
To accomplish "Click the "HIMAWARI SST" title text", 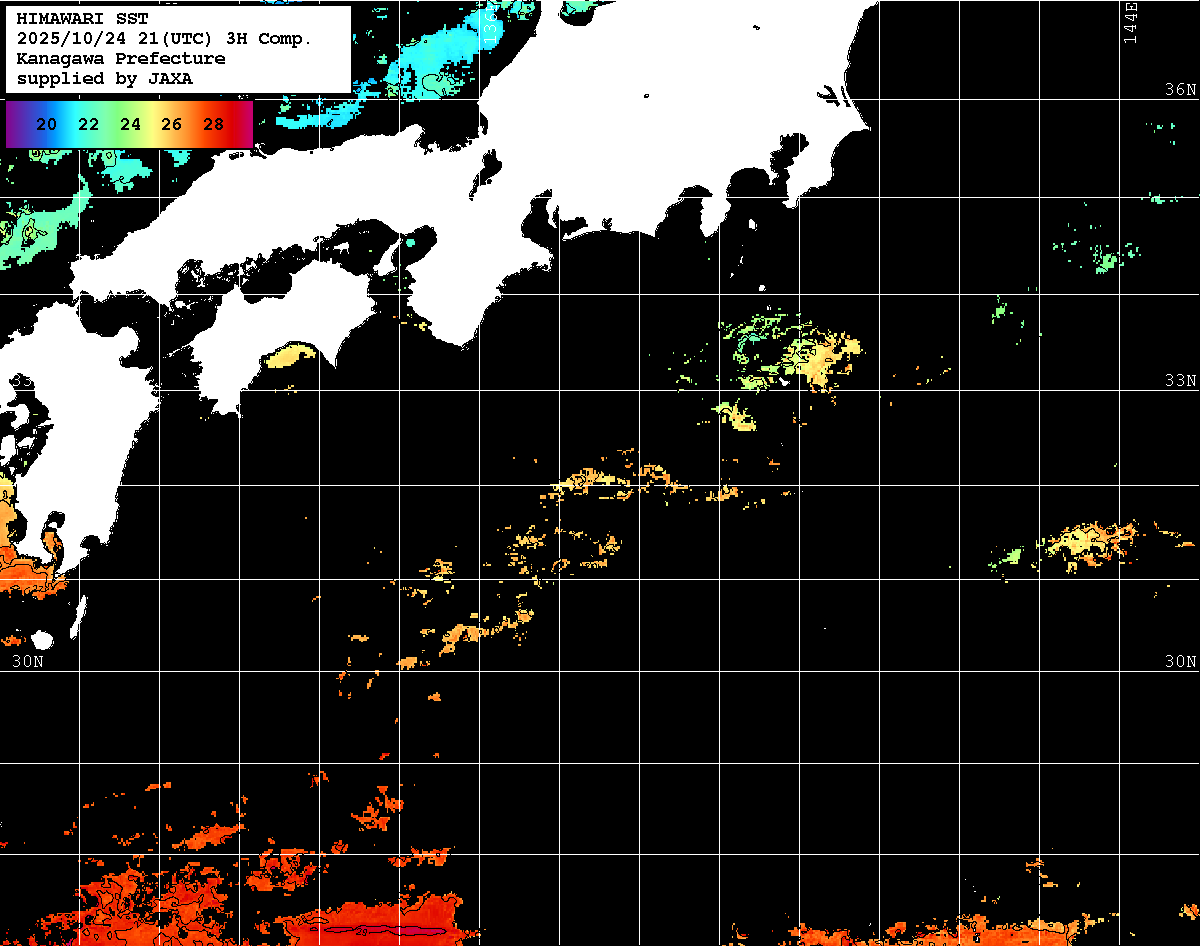I will (x=82, y=19).
